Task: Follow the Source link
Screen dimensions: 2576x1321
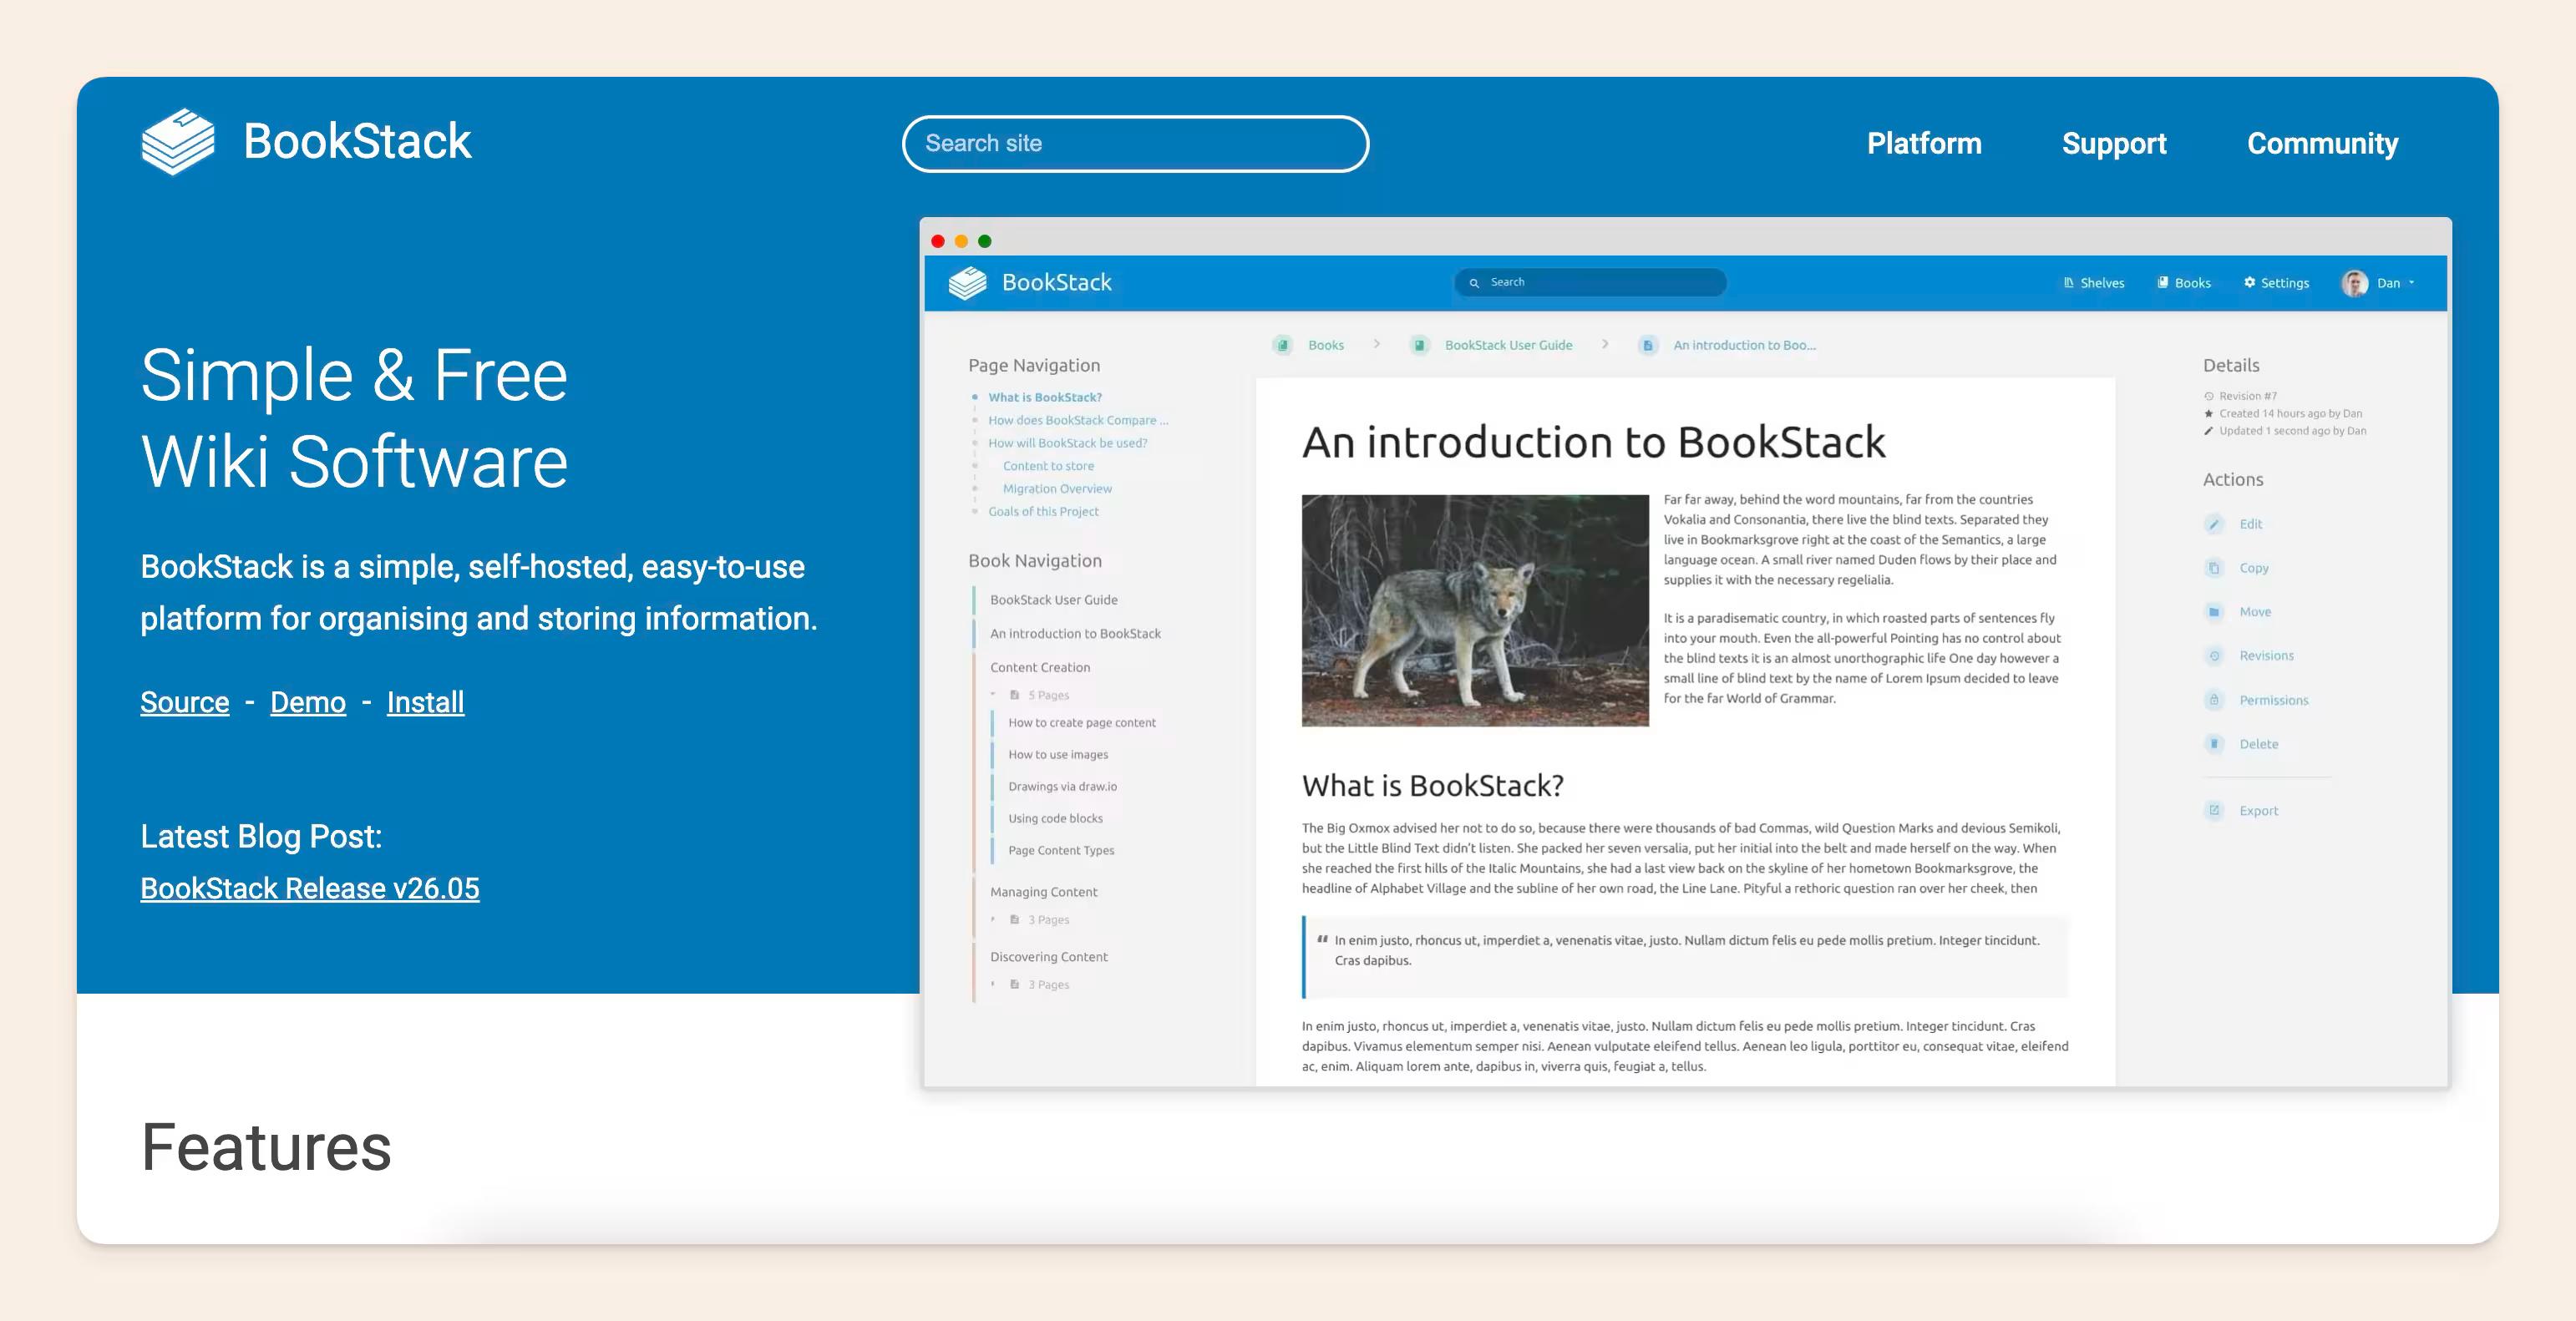Action: click(185, 702)
